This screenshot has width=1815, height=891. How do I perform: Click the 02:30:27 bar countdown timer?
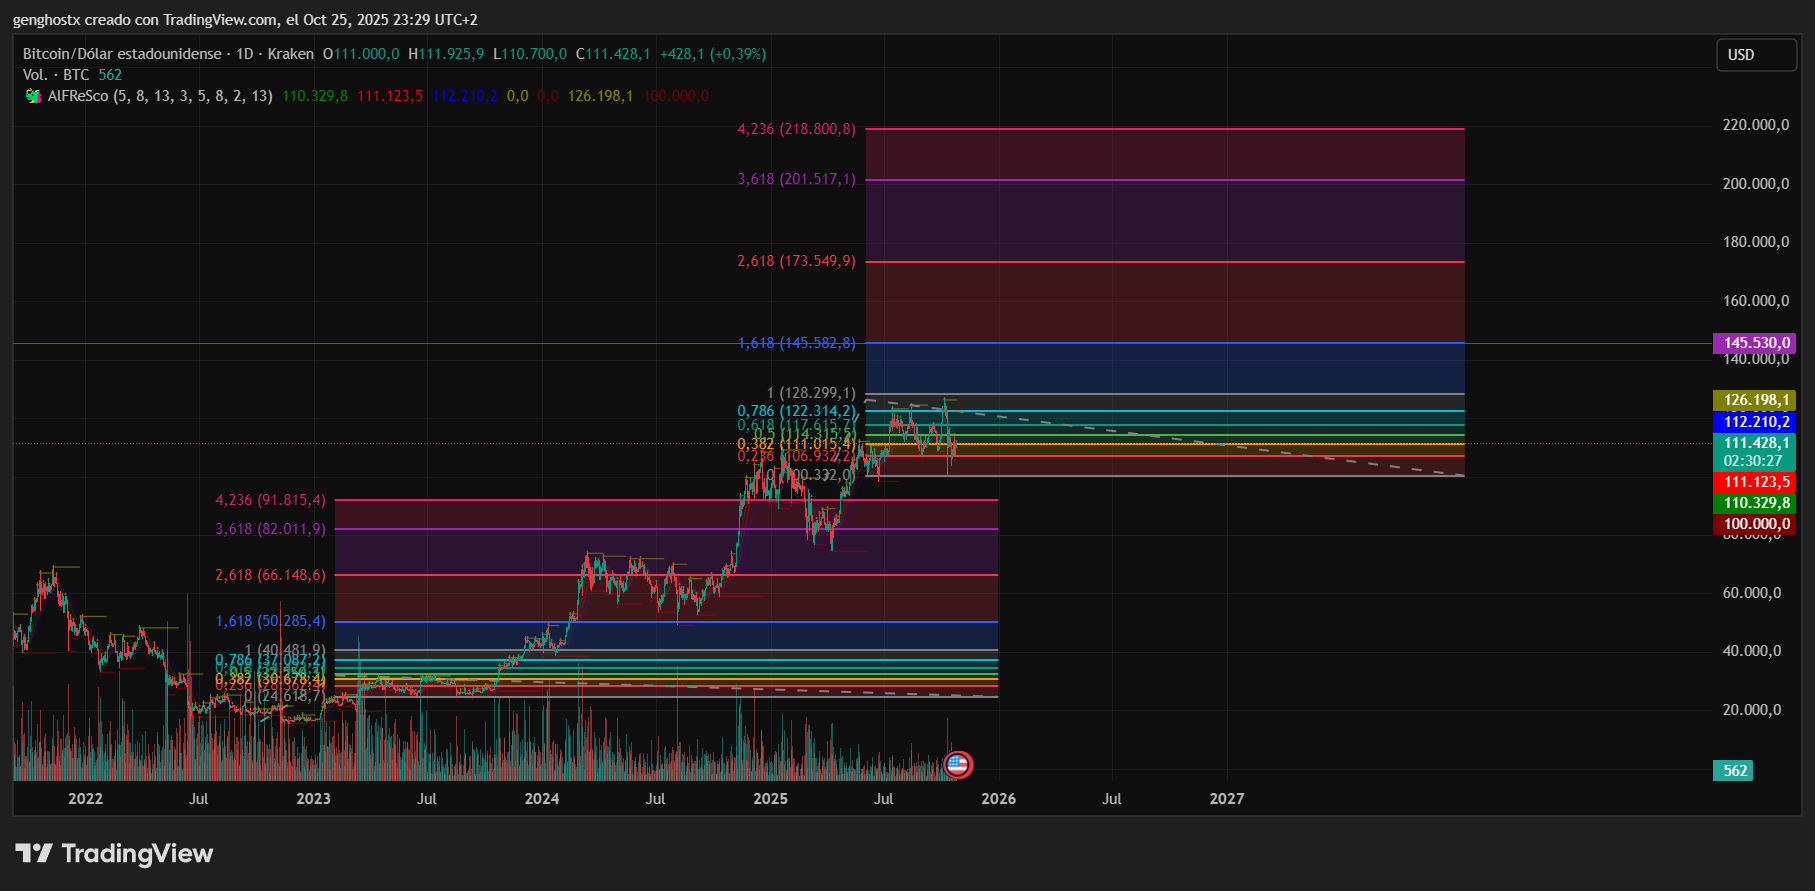click(x=1754, y=461)
